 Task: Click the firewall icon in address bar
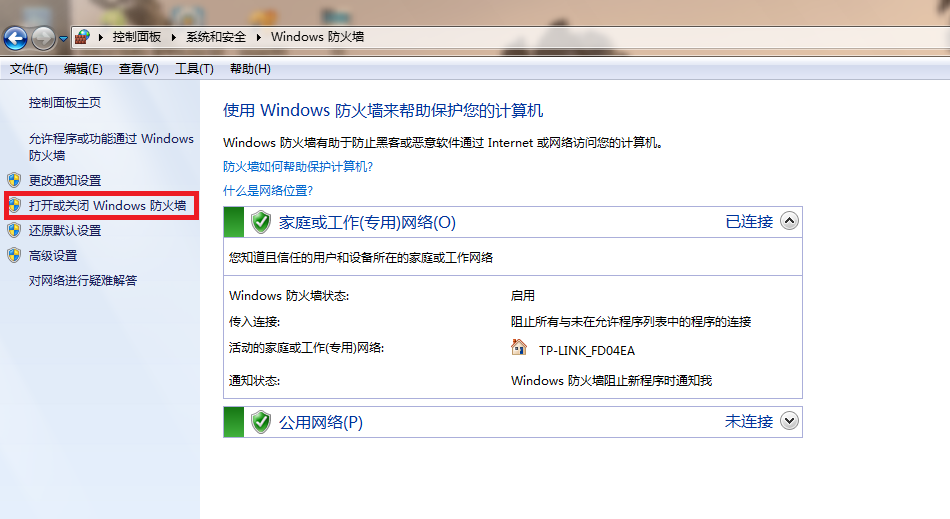click(x=82, y=37)
